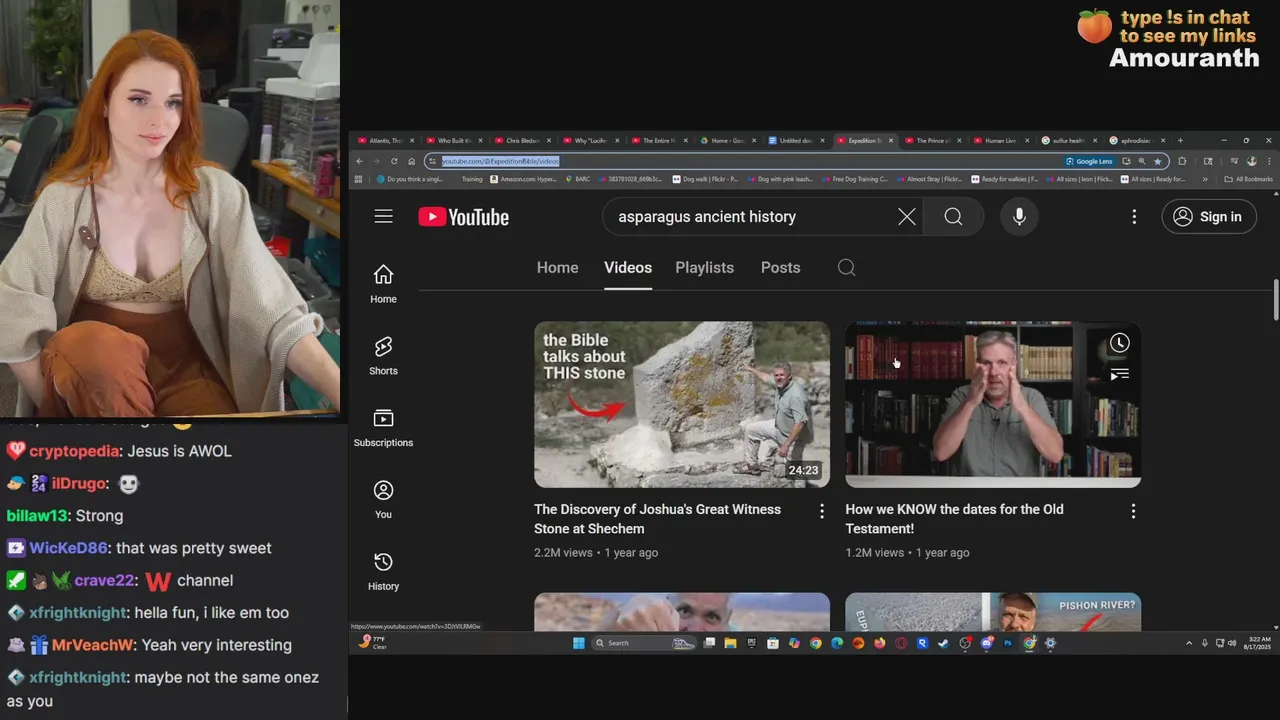Bookmark this page with the star icon
The height and width of the screenshot is (720, 1280).
(x=1157, y=161)
